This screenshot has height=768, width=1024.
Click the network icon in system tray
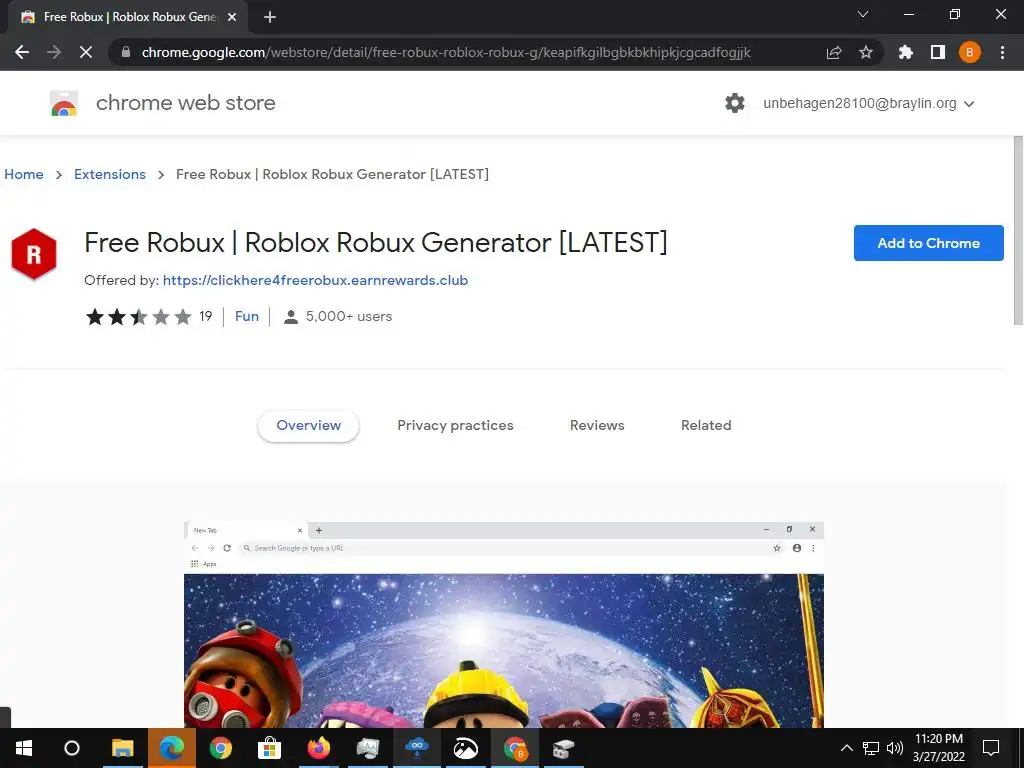pos(871,748)
